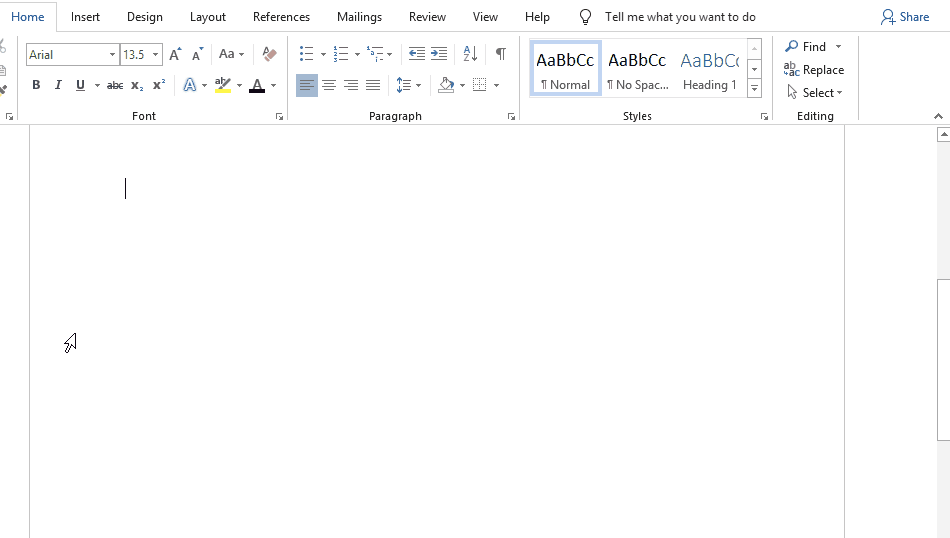The image size is (950, 538).
Task: Toggle Show/Hide paragraph marks
Action: pyautogui.click(x=501, y=54)
